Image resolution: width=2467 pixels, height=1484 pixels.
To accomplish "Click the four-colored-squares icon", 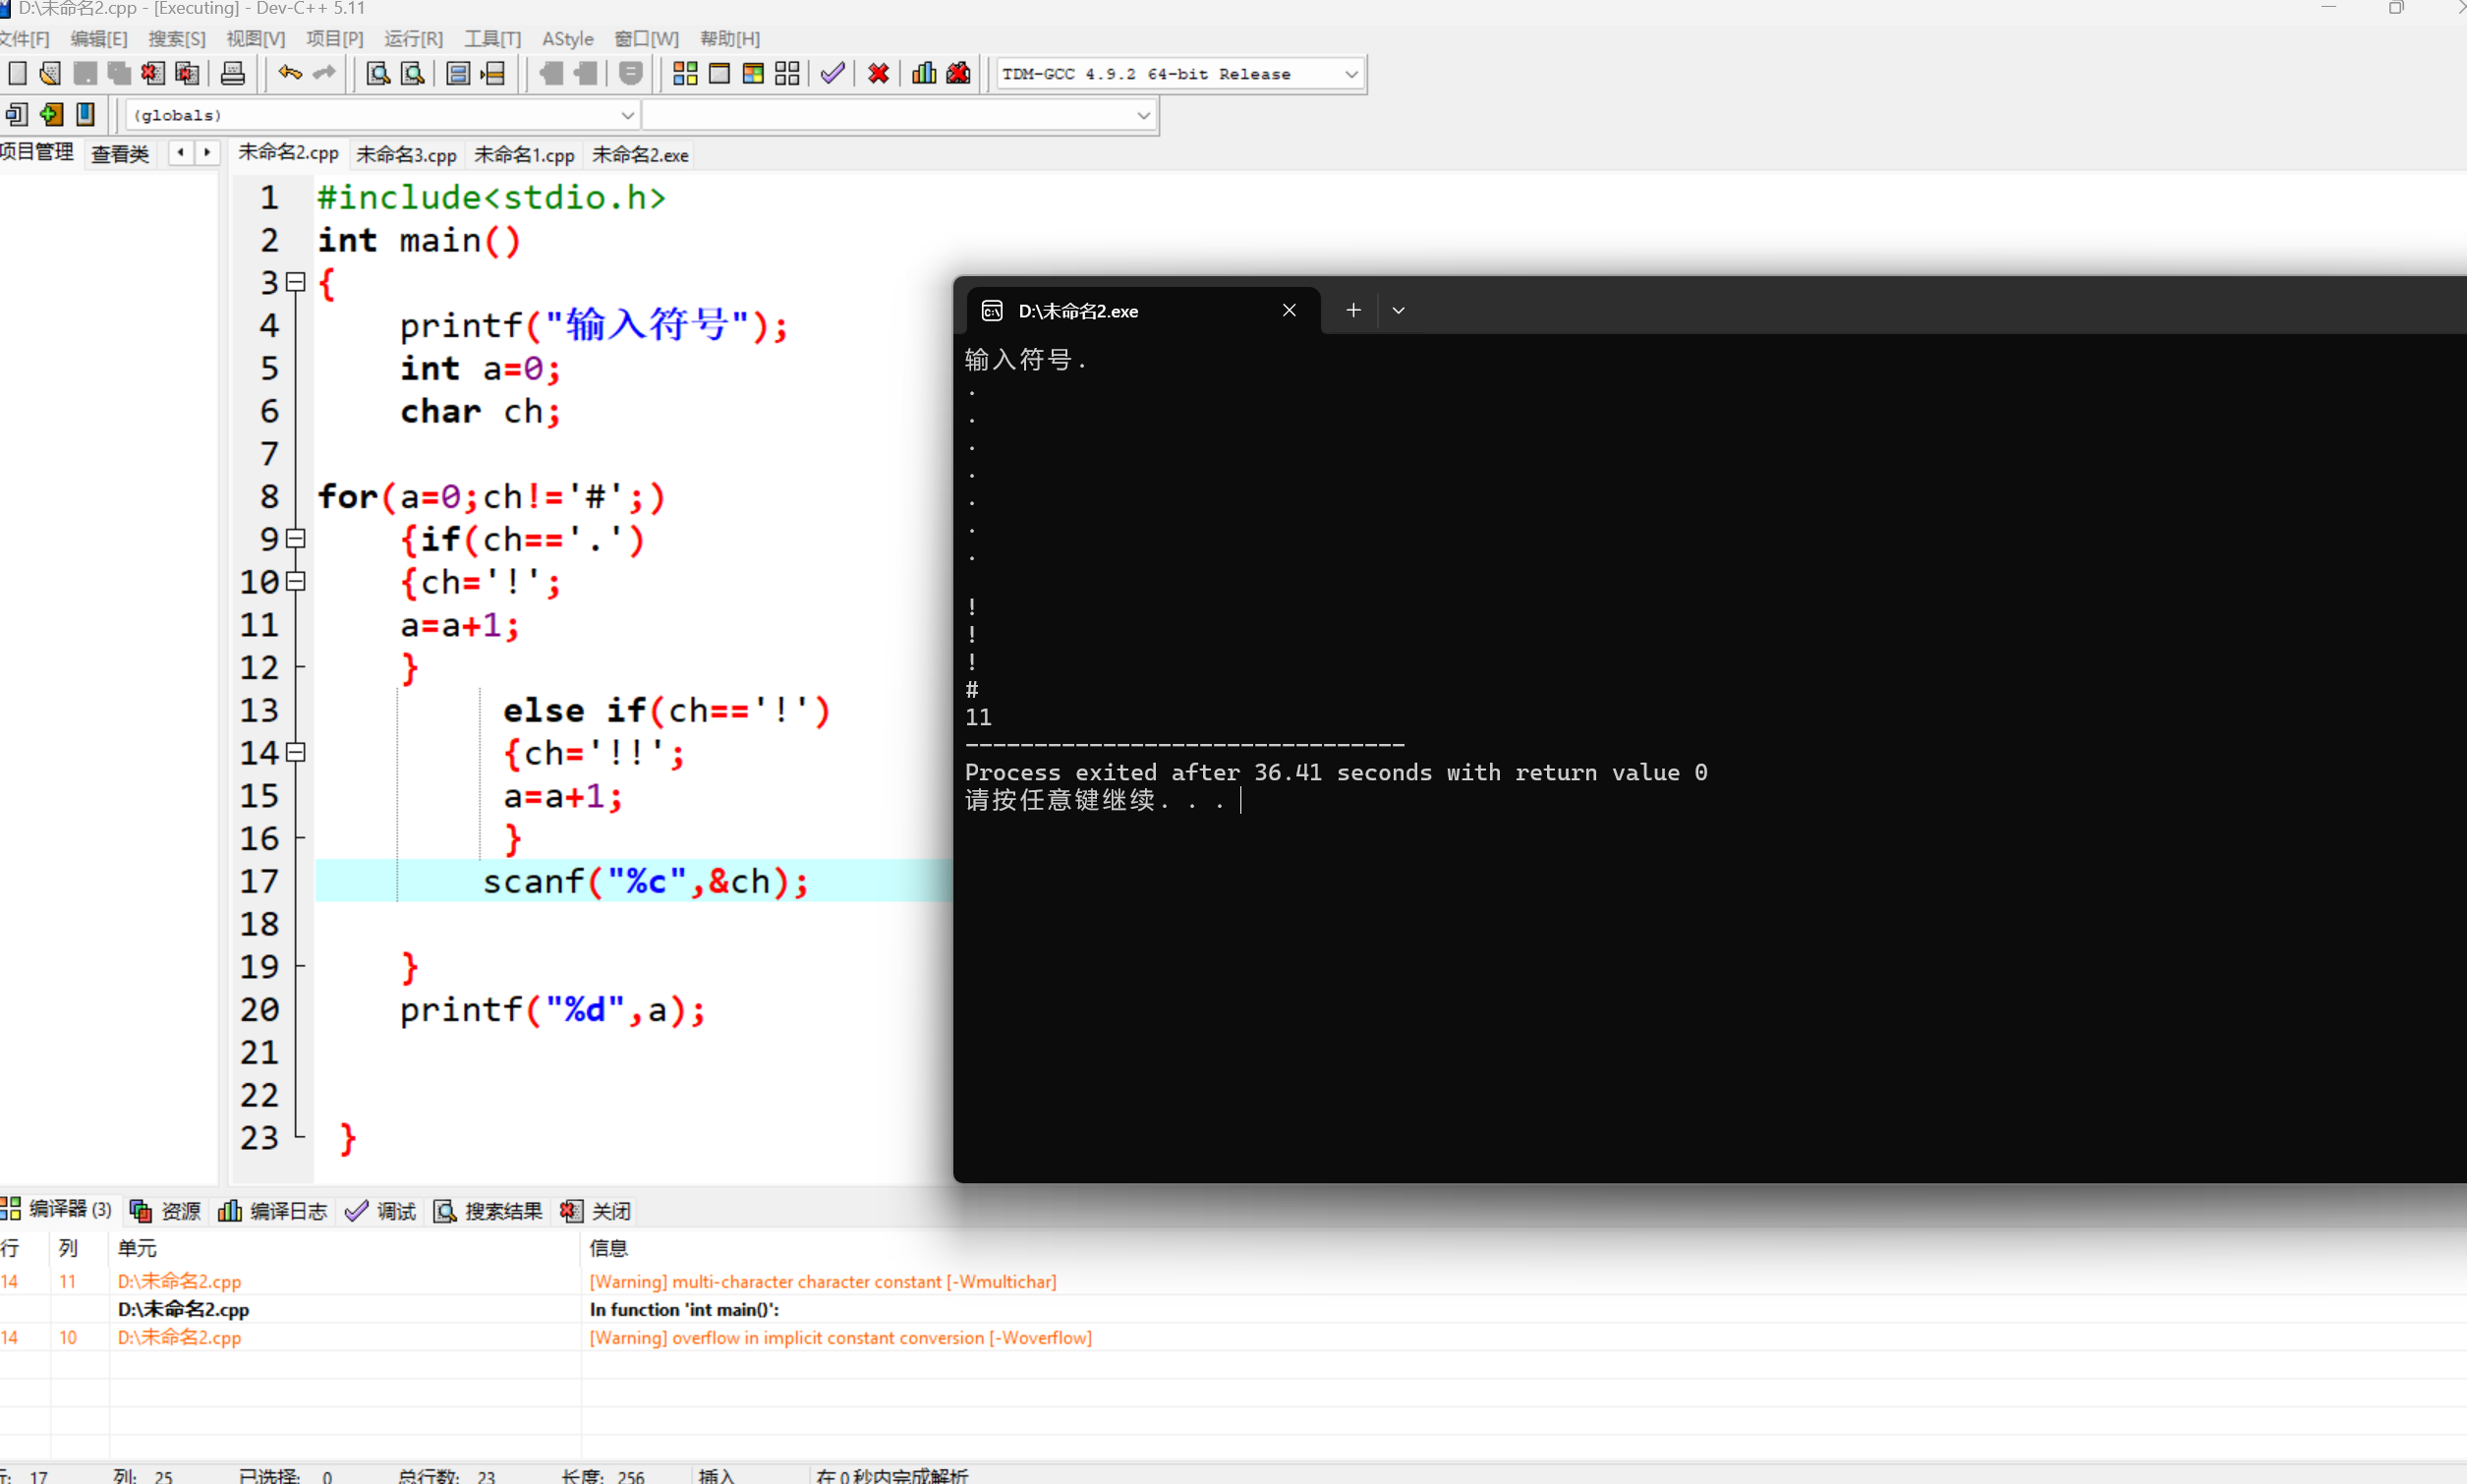I will 685,73.
